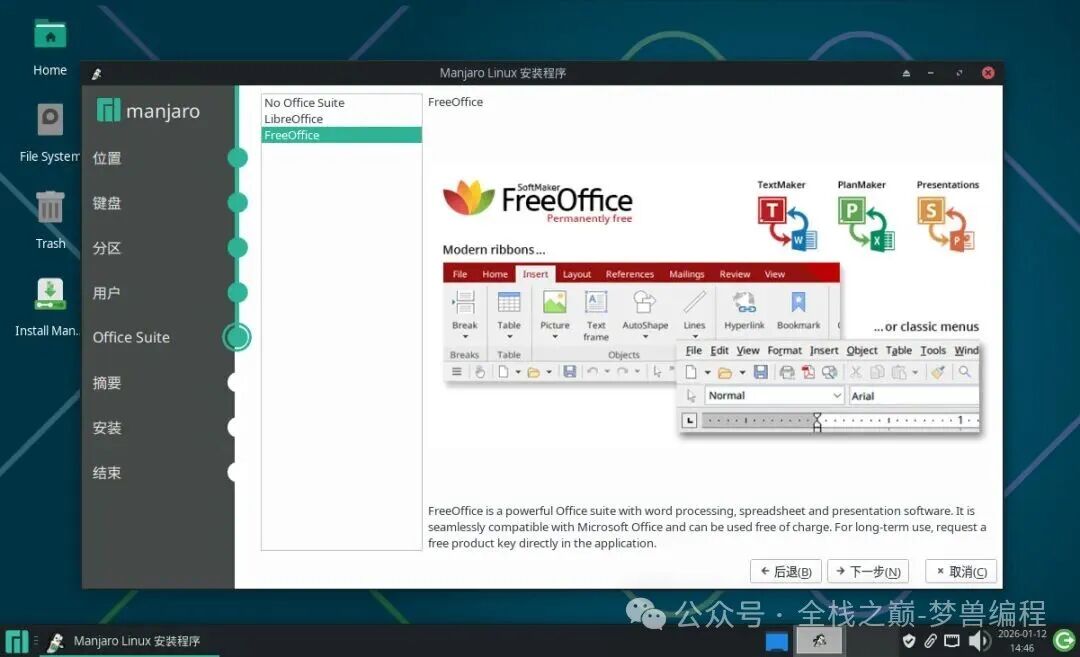The image size is (1080, 657).
Task: Click the Manjaro Linux 安装程序 taskbar entry
Action: click(x=130, y=641)
